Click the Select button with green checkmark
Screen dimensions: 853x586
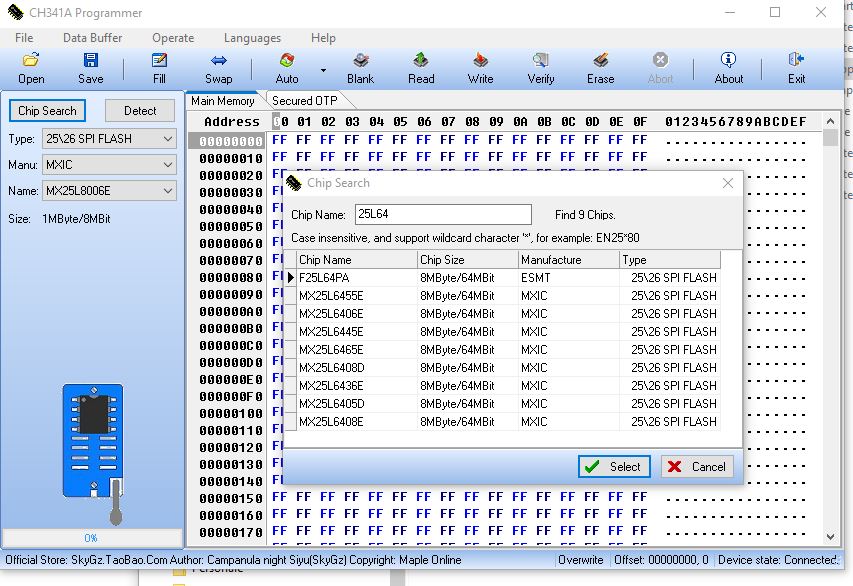click(614, 467)
